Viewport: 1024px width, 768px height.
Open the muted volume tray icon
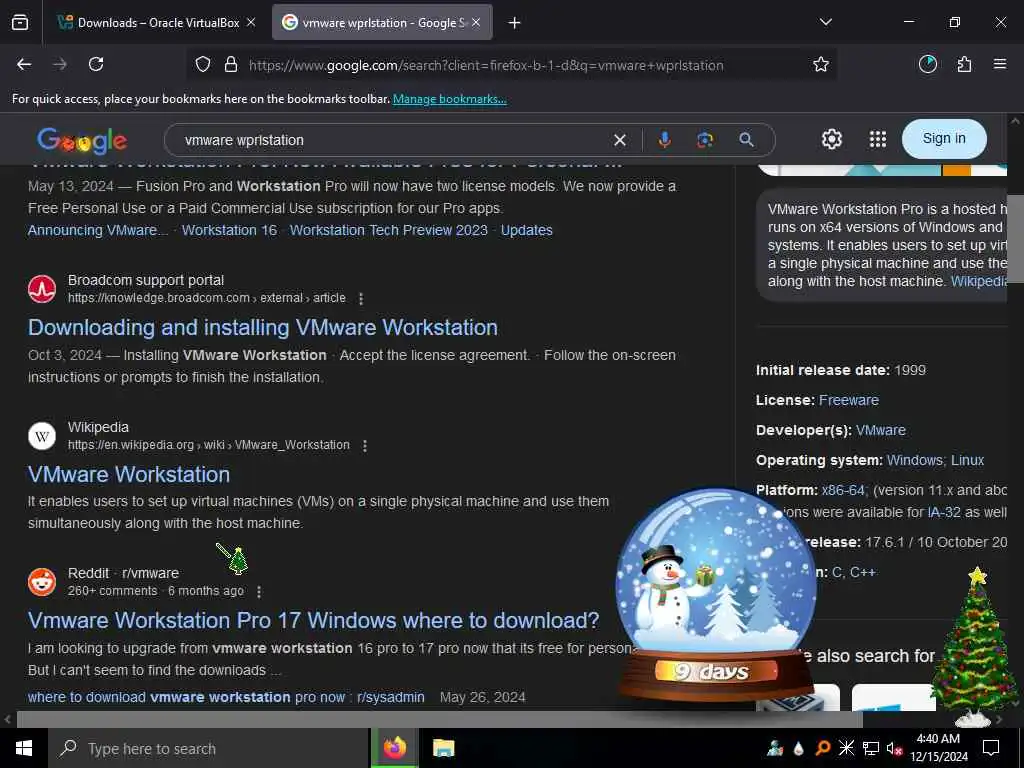click(894, 748)
